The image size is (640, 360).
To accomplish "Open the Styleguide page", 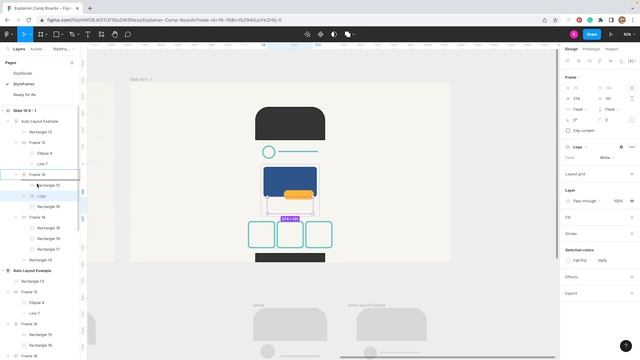I will click(x=22, y=73).
